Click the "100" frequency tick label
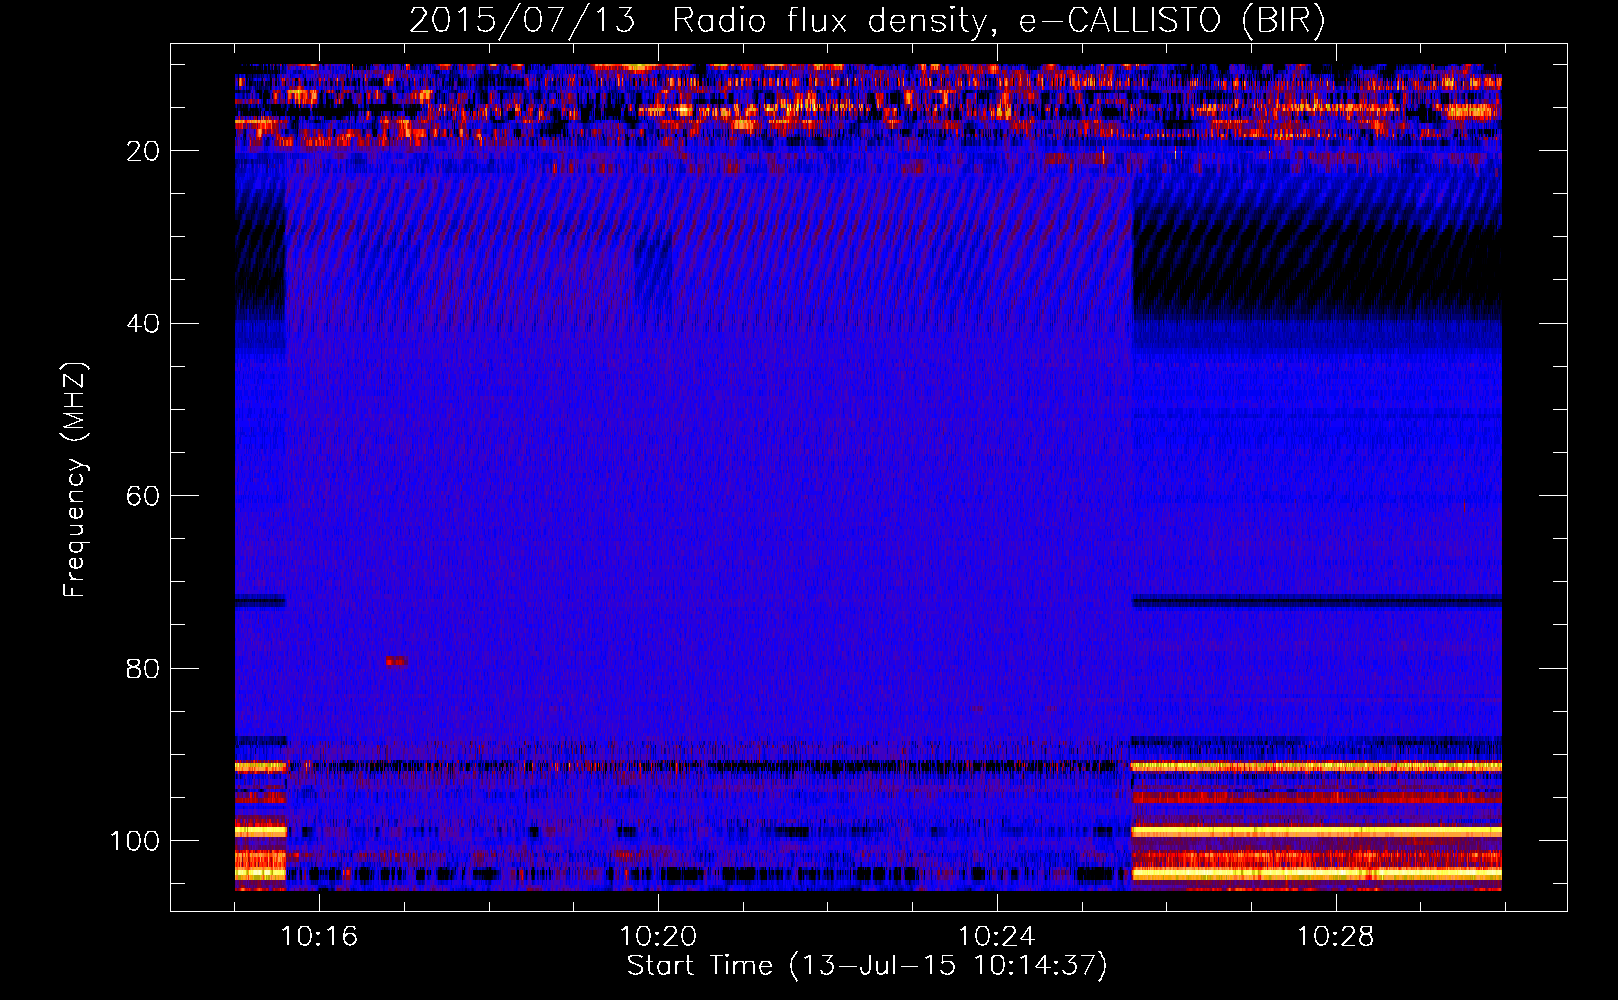Image resolution: width=1618 pixels, height=1000 pixels. coord(135,841)
